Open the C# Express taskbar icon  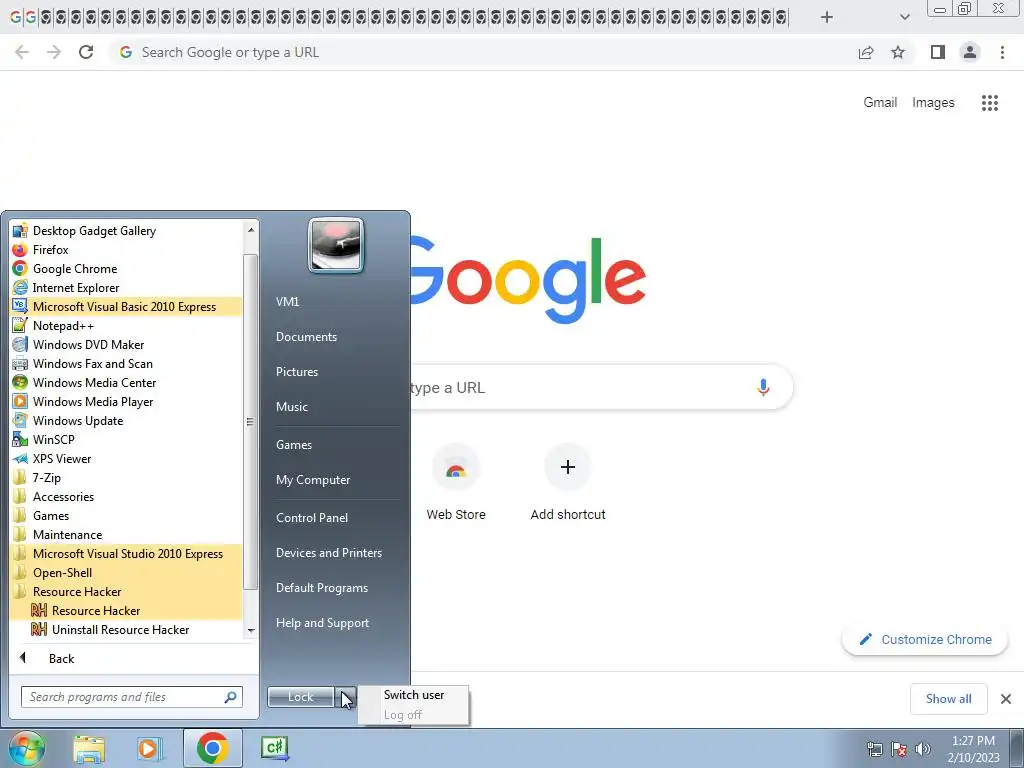(275, 748)
